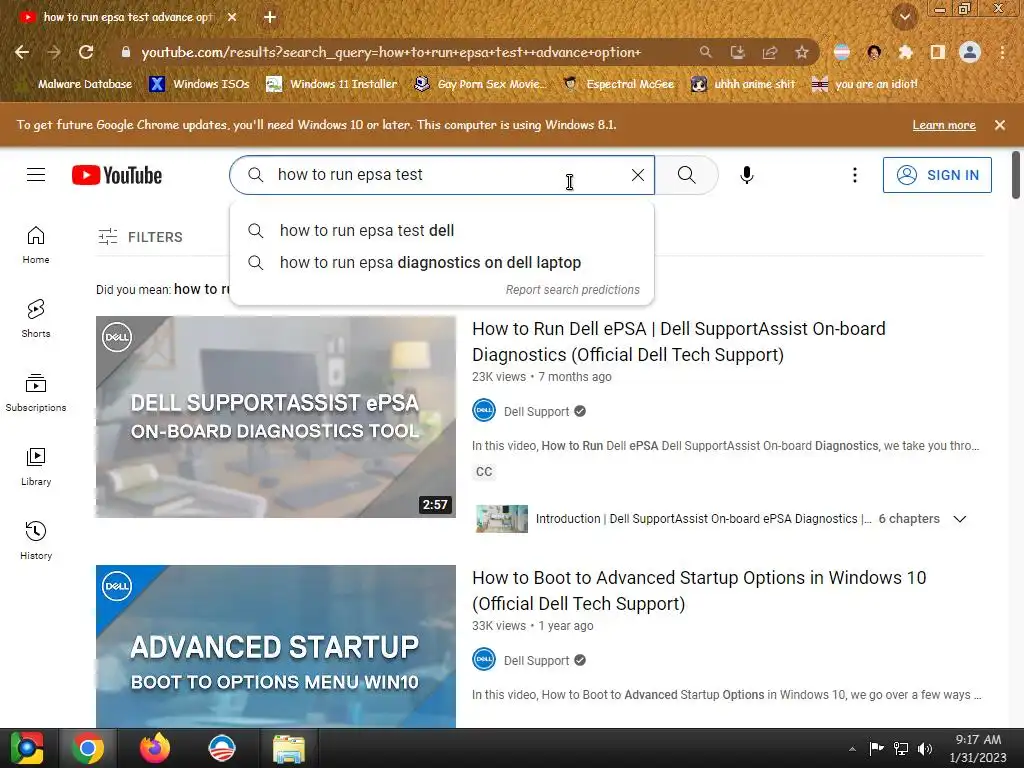
Task: Open Shorts in the YouTube sidebar
Action: pyautogui.click(x=36, y=319)
